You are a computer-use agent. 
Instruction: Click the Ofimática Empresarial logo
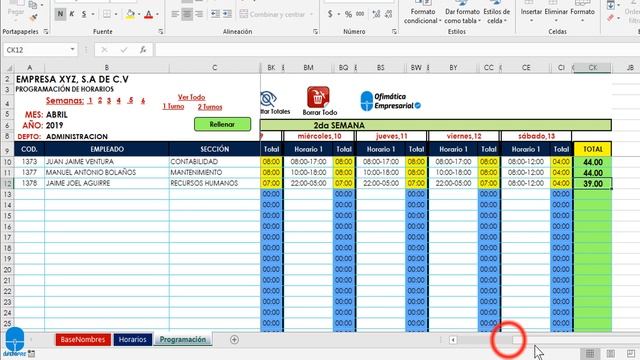[x=390, y=101]
